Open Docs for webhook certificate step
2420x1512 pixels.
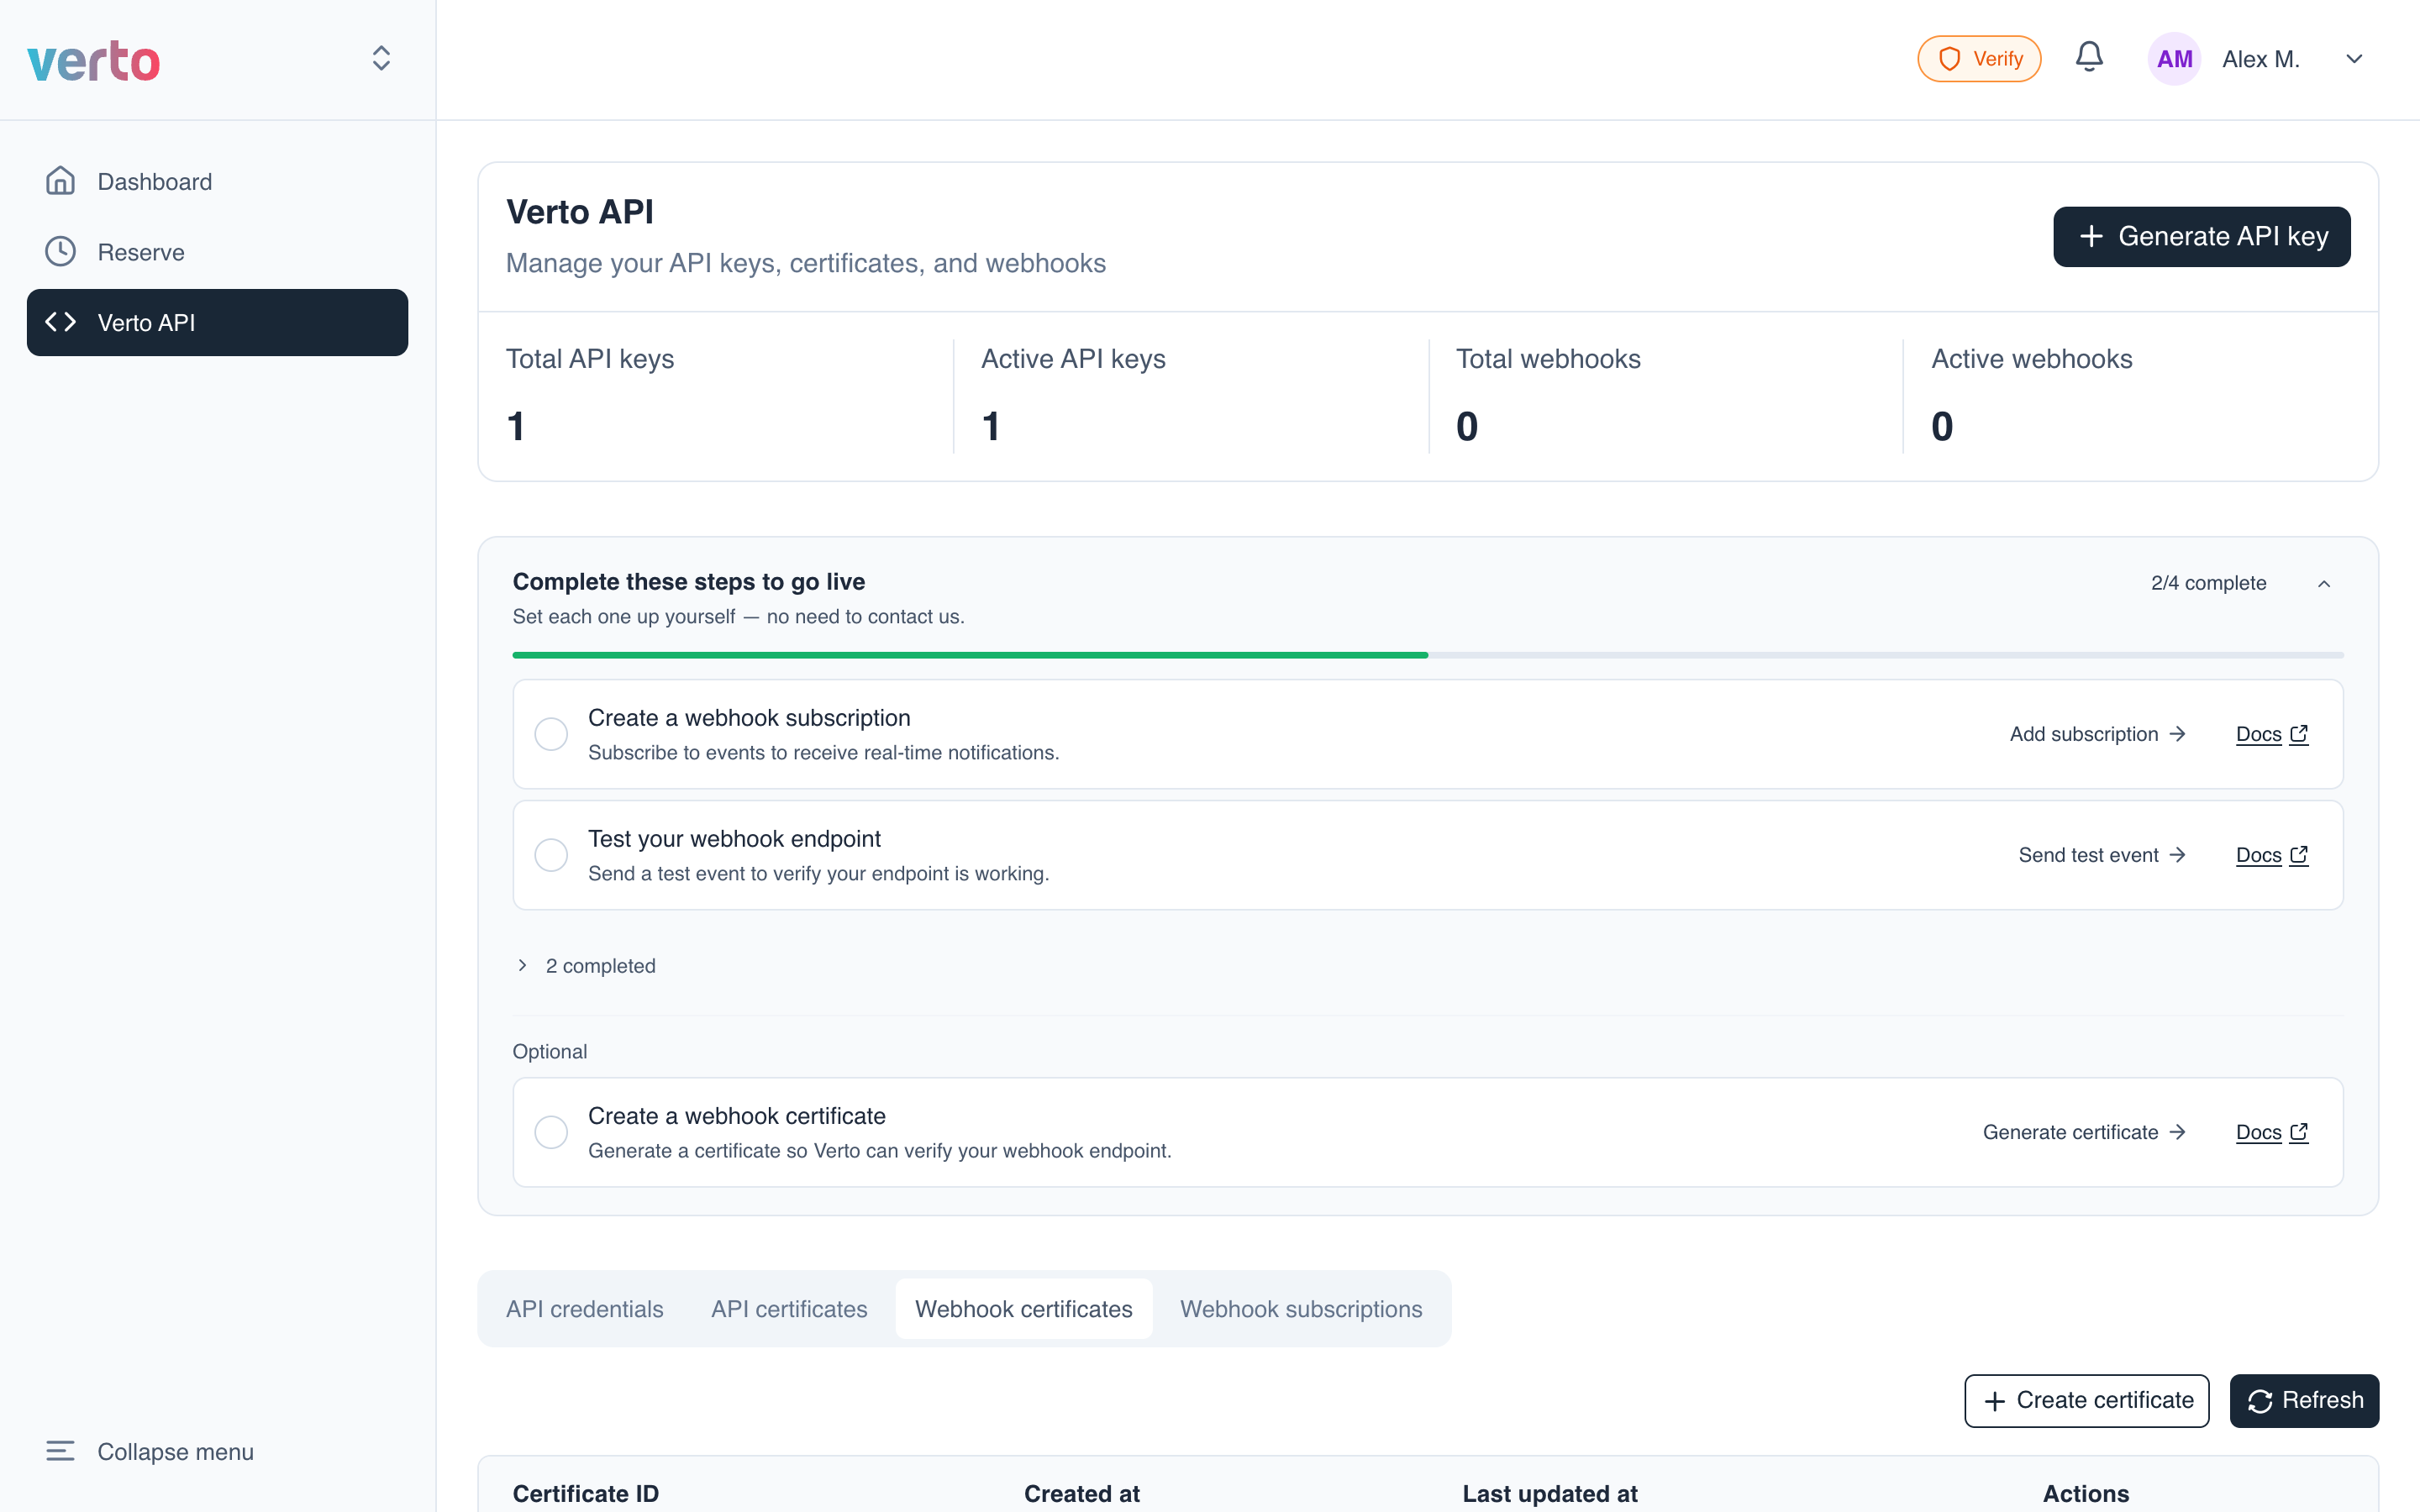(2271, 1132)
